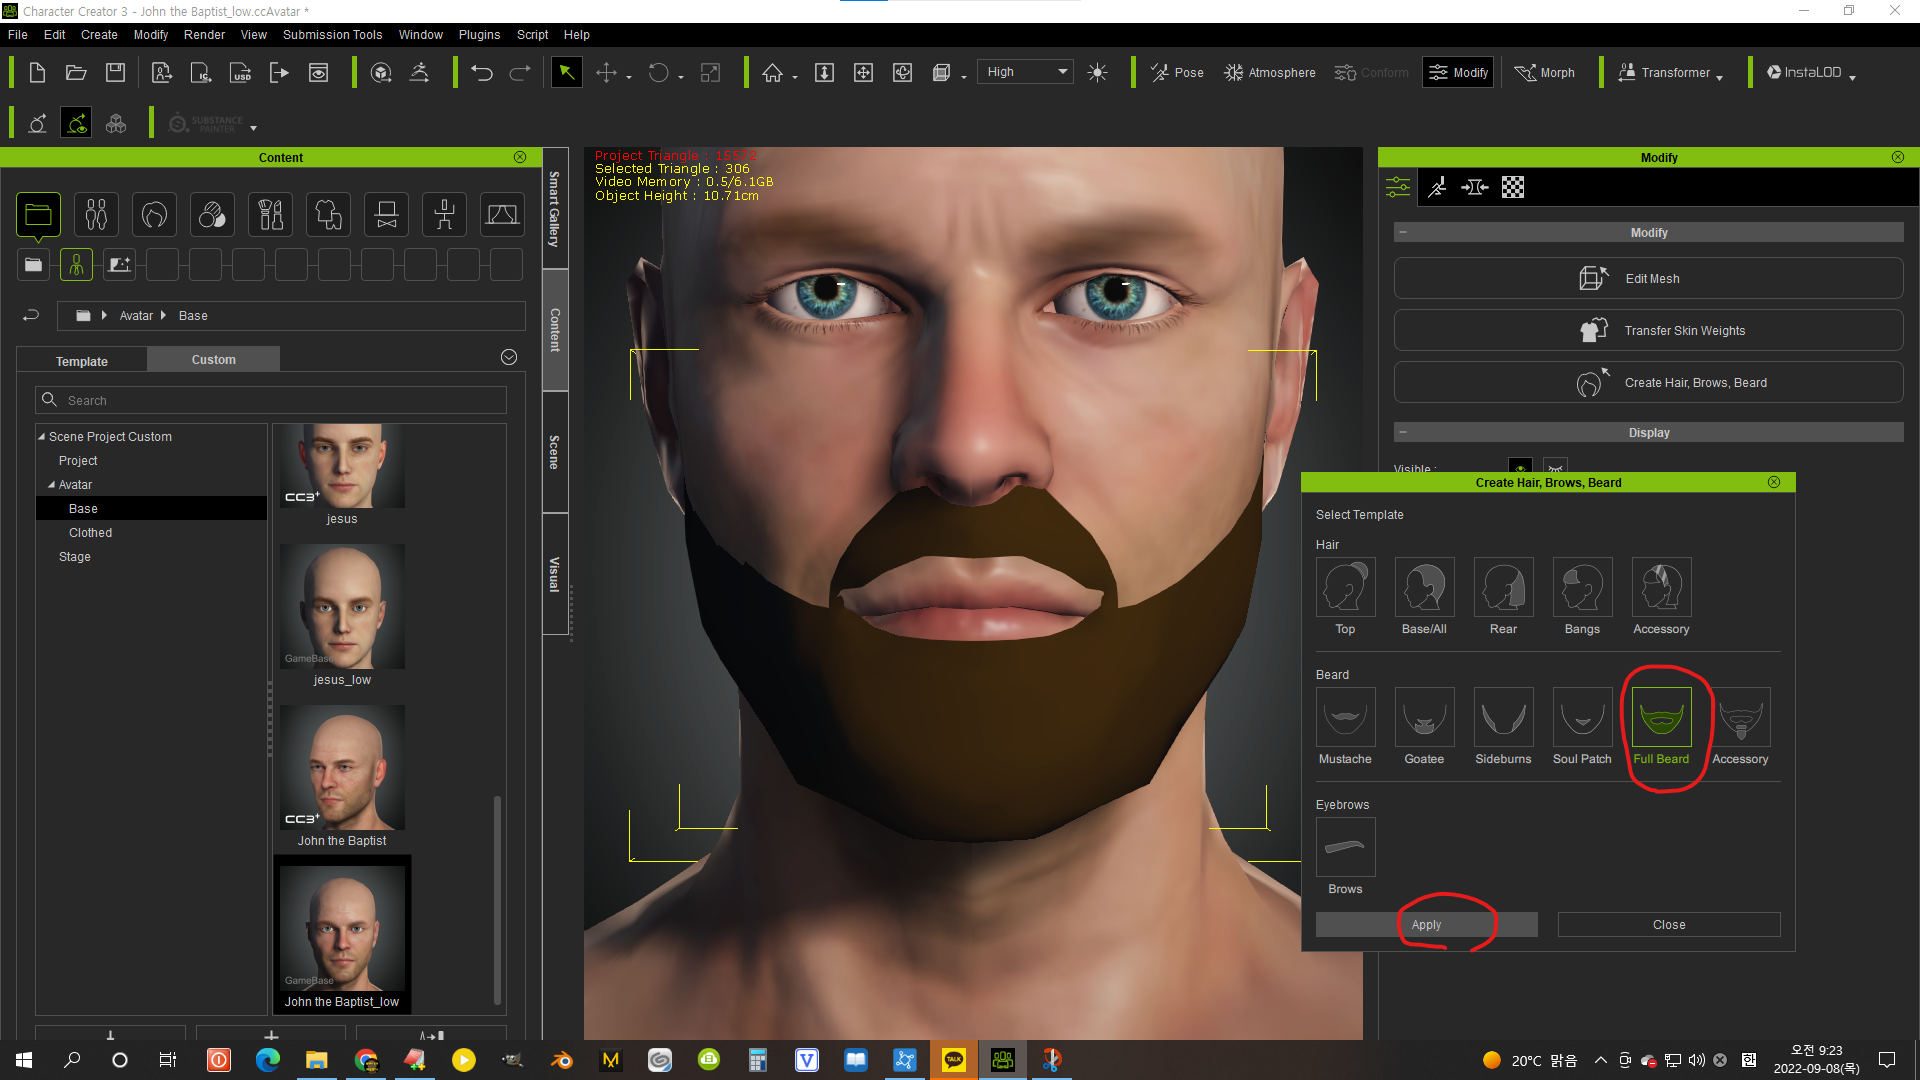
Task: Collapse the Modify section header
Action: coord(1403,232)
